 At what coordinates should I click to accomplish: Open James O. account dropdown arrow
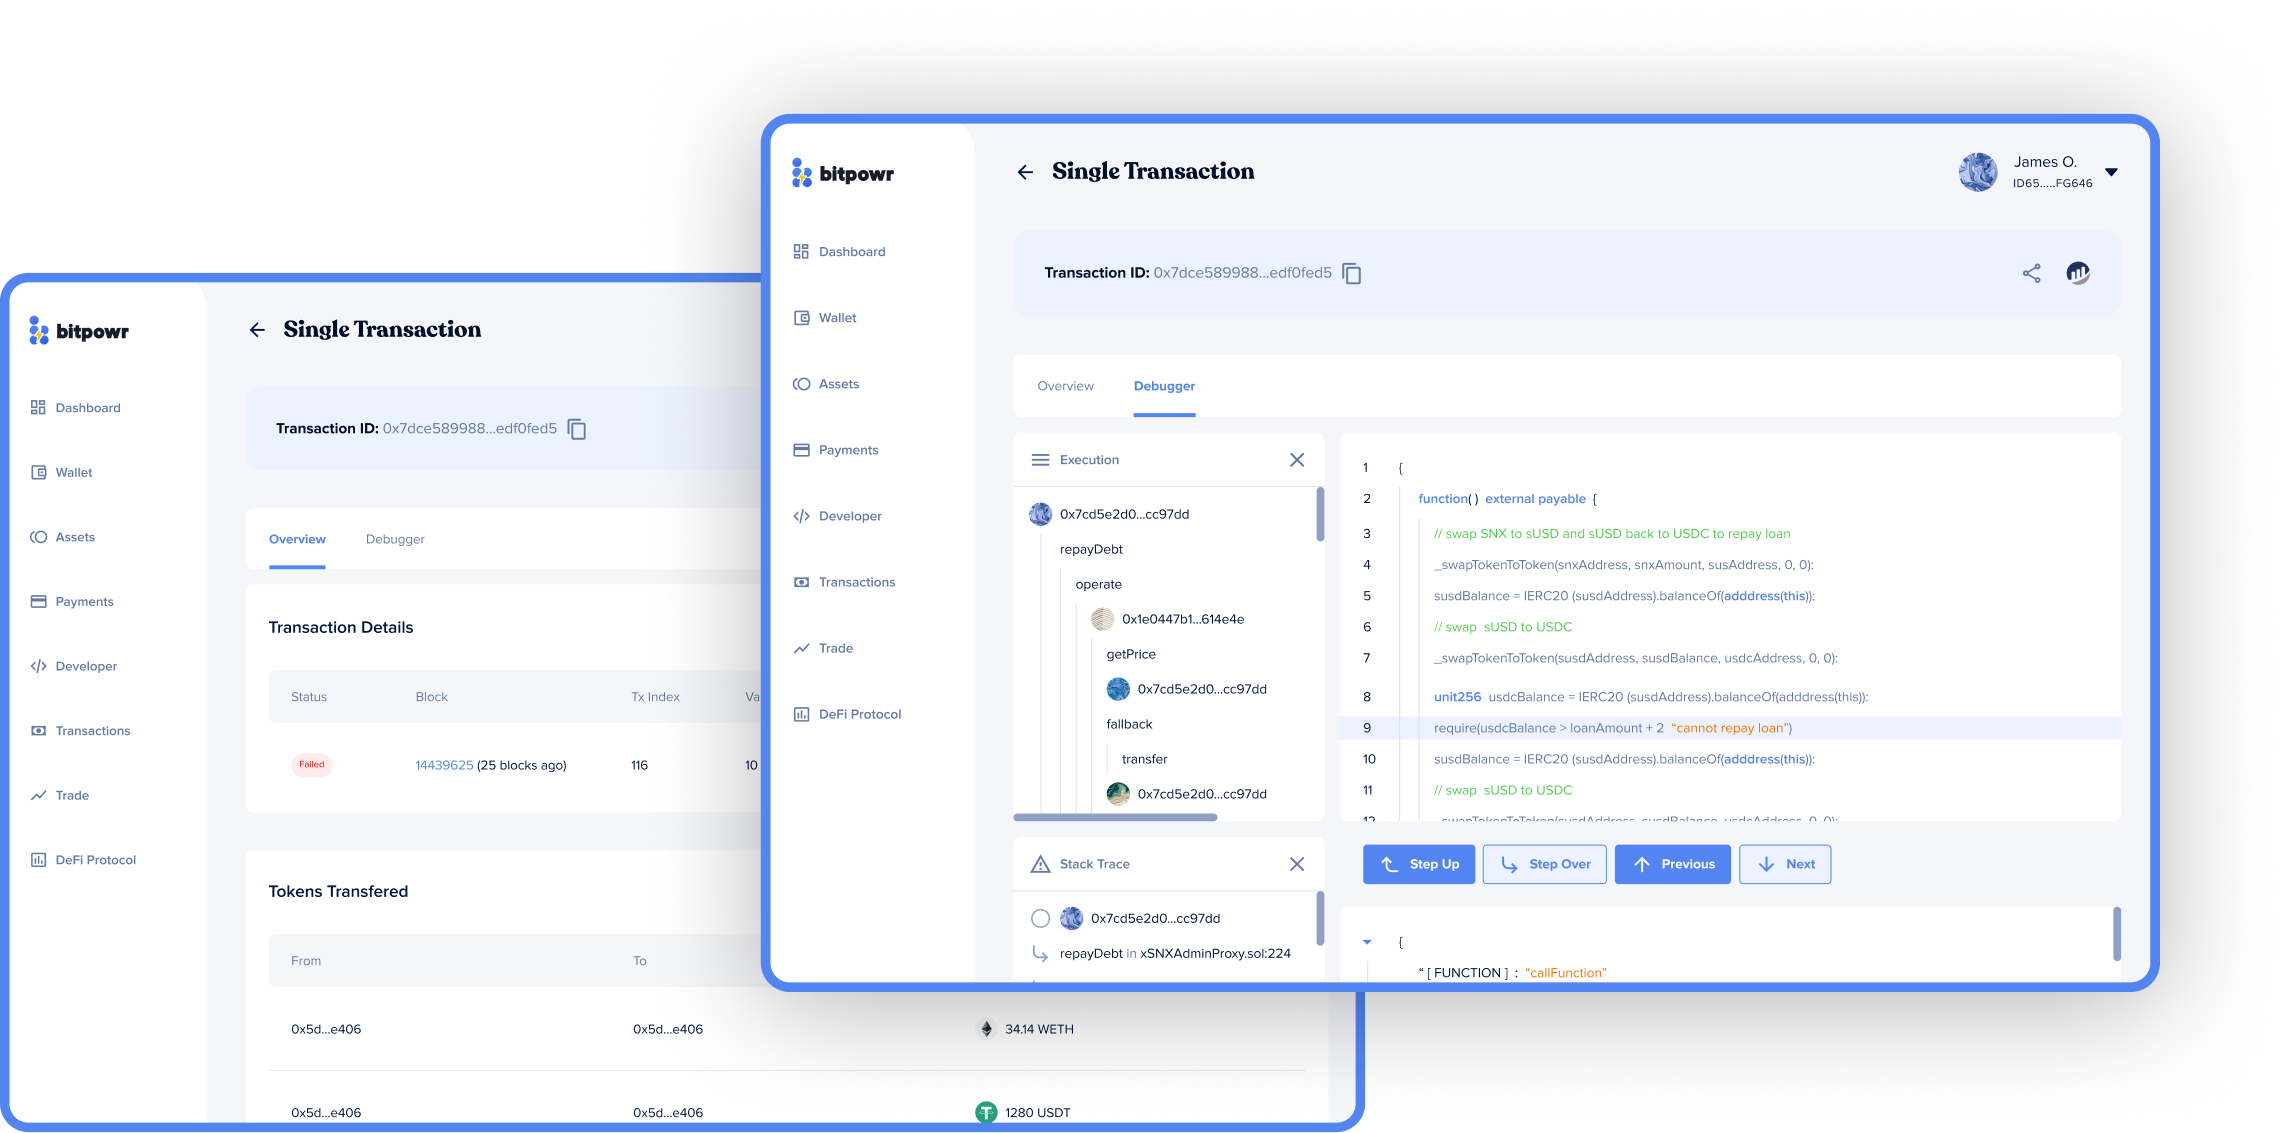coord(2111,172)
